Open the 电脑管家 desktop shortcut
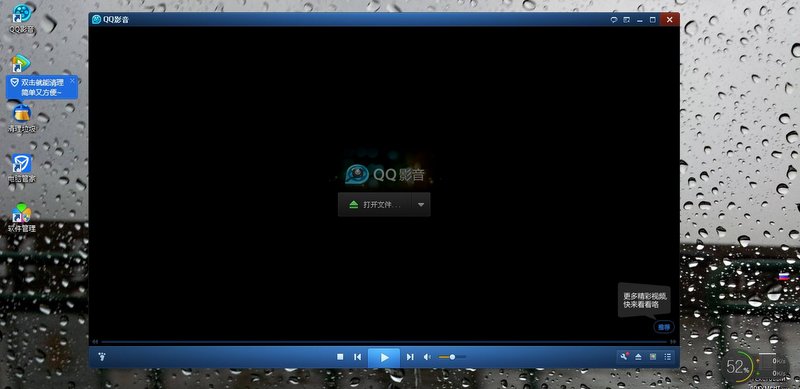The width and height of the screenshot is (800, 389). pos(21,169)
